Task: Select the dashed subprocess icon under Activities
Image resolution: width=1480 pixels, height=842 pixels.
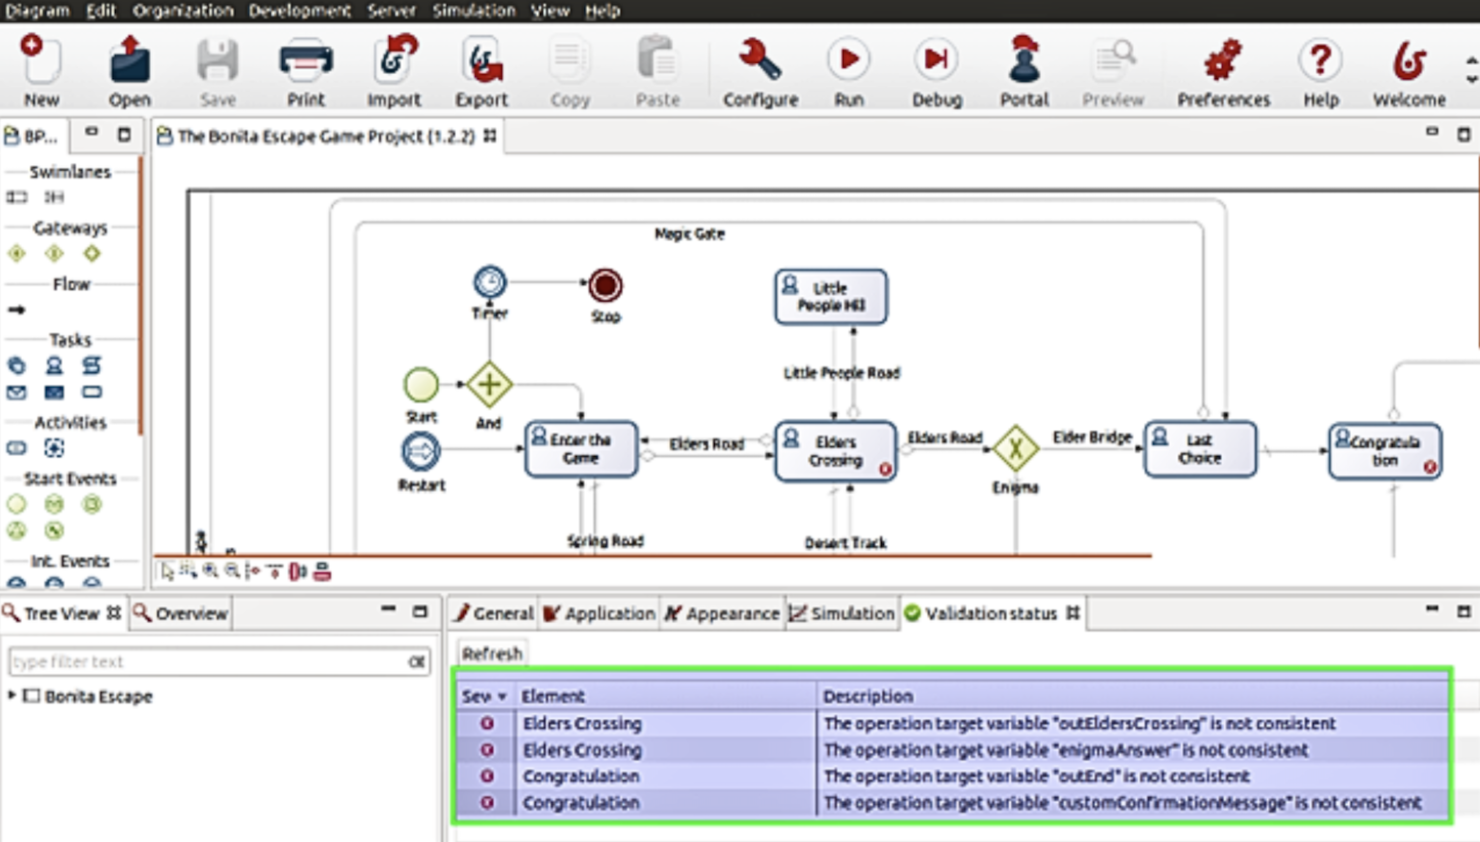Action: click(54, 448)
